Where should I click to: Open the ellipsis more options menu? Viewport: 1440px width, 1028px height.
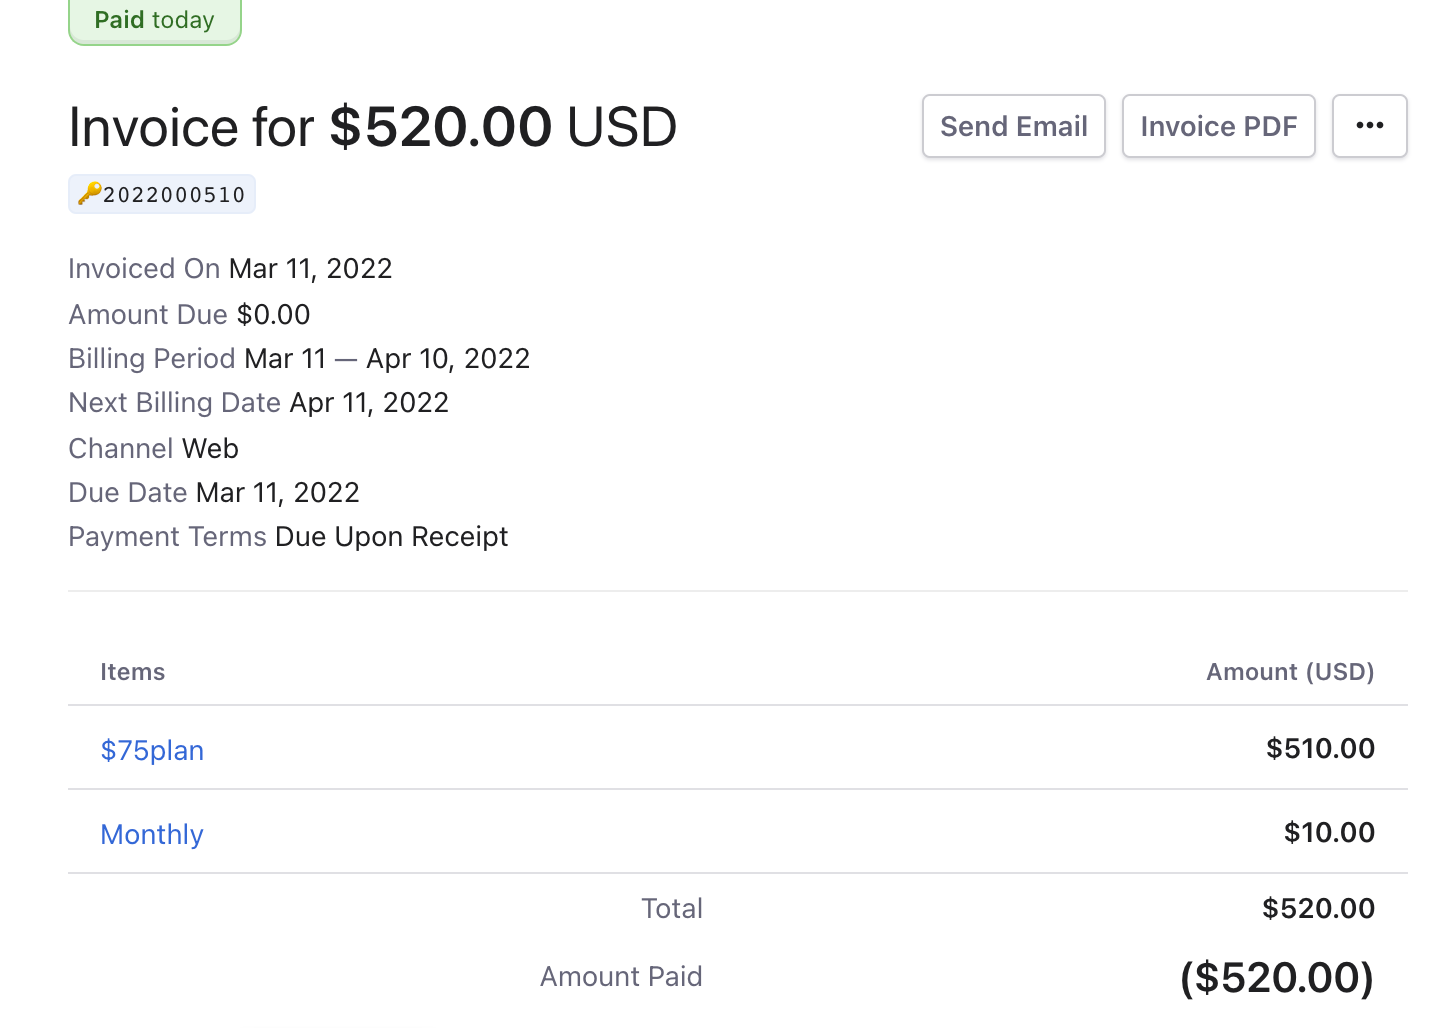pyautogui.click(x=1369, y=126)
